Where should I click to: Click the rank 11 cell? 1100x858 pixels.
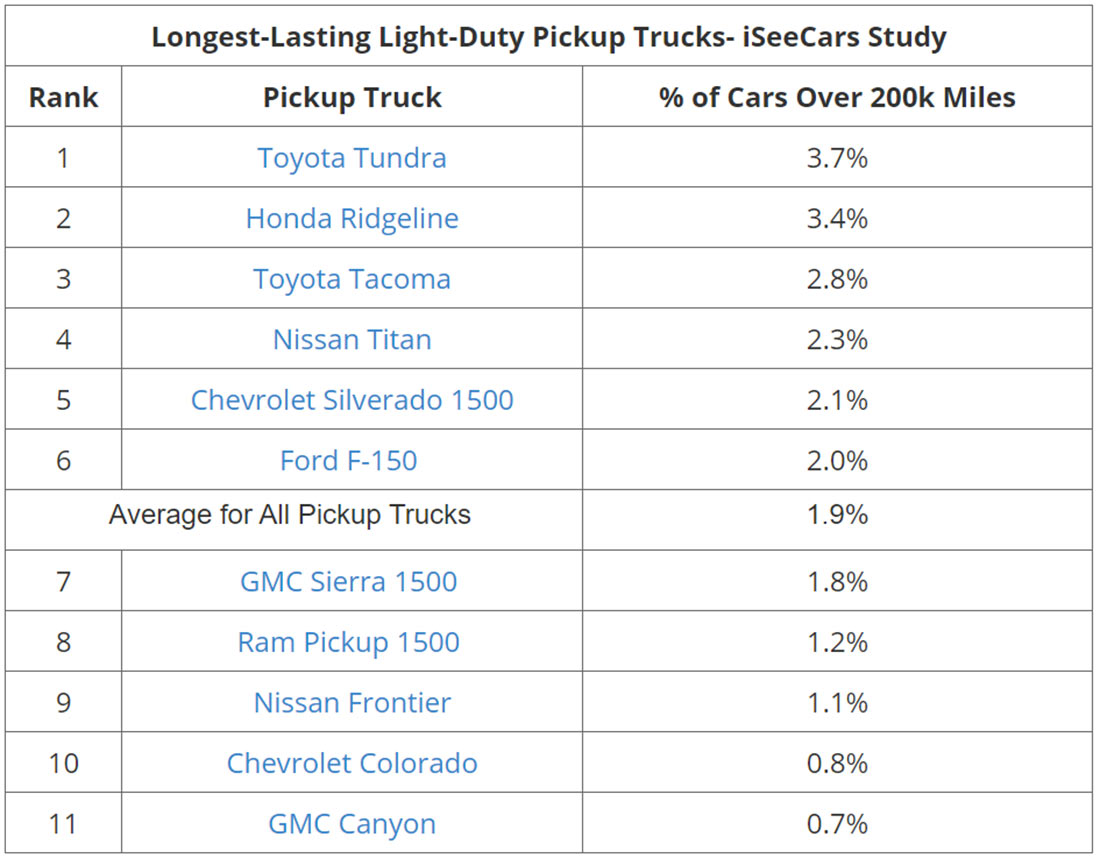click(x=63, y=824)
